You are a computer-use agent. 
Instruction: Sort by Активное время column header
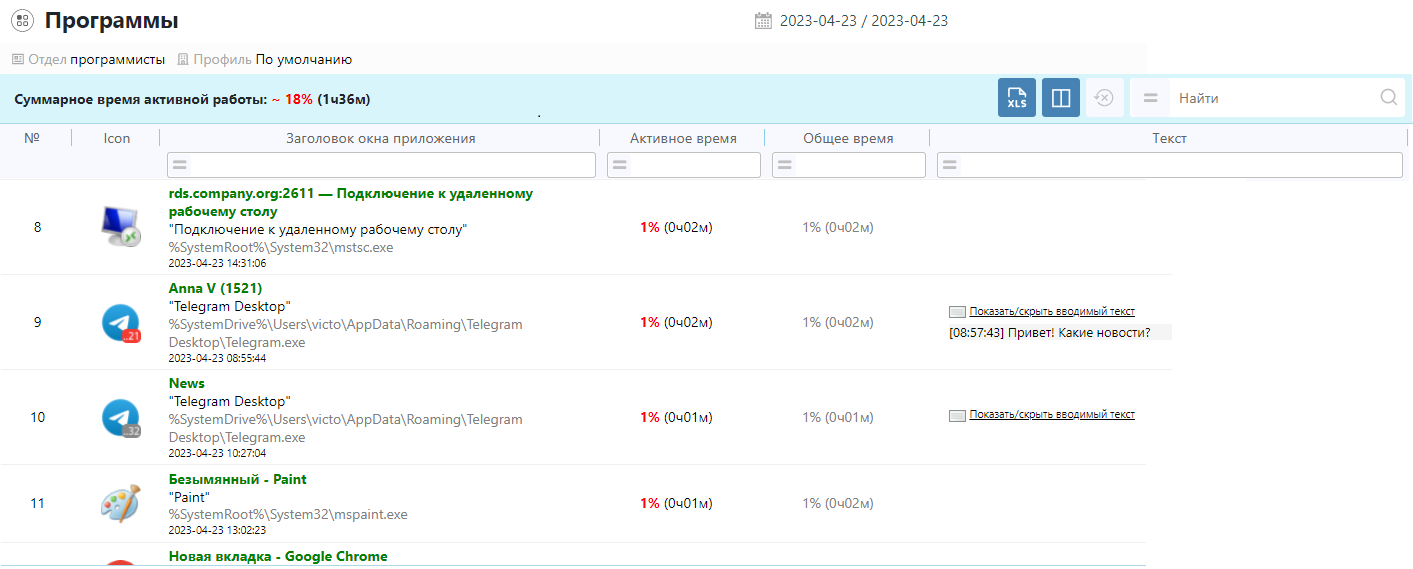click(682, 139)
